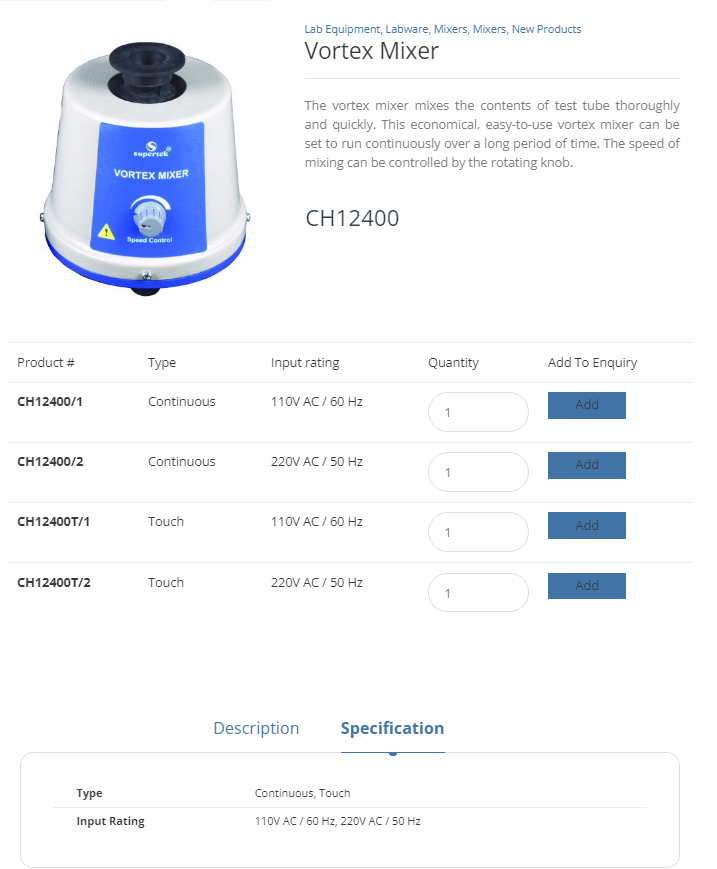Click the CH12400T/2 product number
The width and height of the screenshot is (717, 869).
tap(54, 582)
